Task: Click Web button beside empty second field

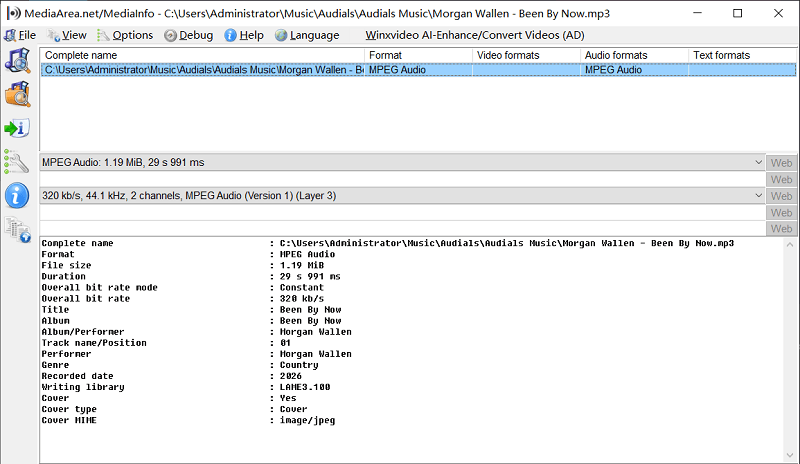Action: pyautogui.click(x=781, y=180)
